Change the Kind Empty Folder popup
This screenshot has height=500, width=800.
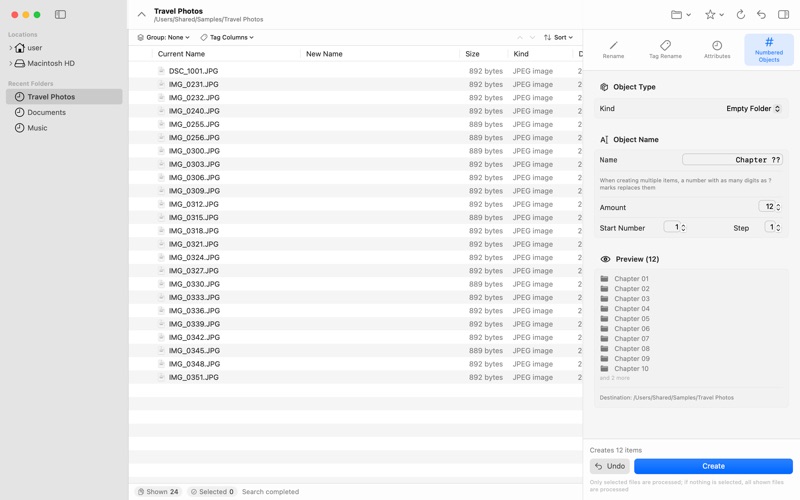pos(753,108)
